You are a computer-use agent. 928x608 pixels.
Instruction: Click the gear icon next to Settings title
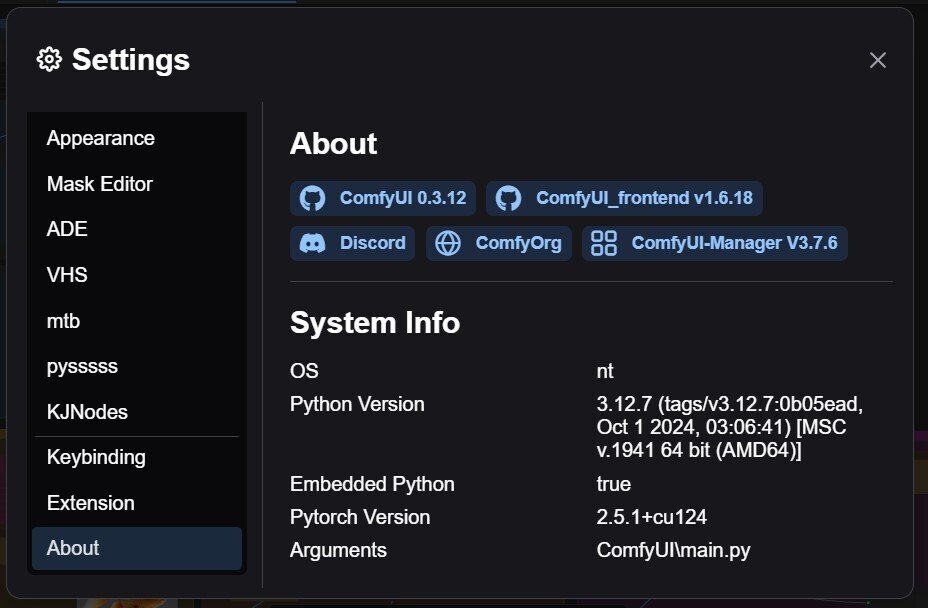pos(49,60)
